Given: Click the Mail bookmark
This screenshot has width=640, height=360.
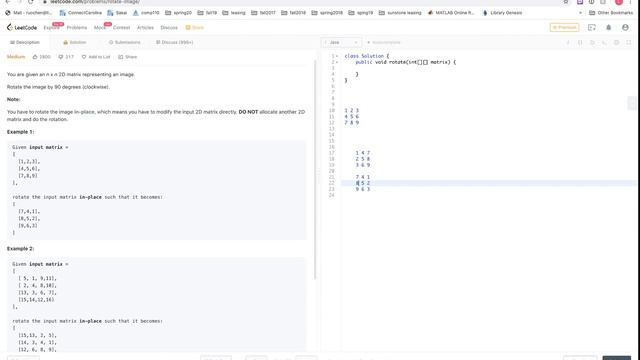Looking at the screenshot, I should point(29,13).
